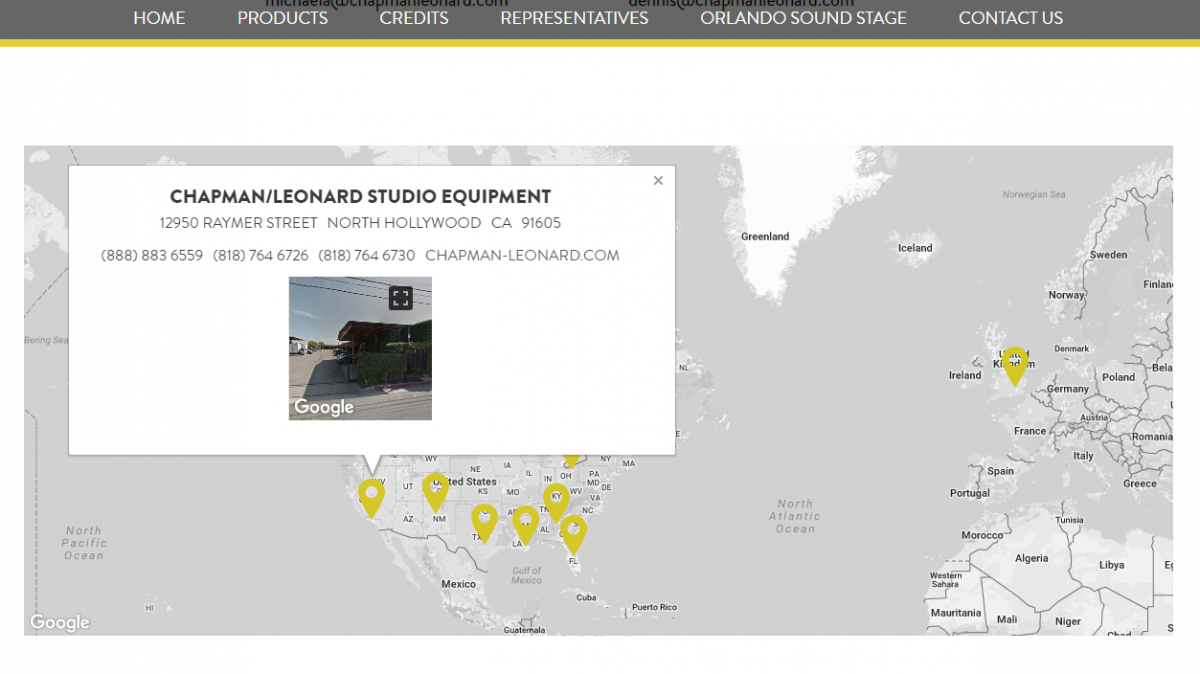The image size is (1200, 674).
Task: Click the Puerto Rico label on the map
Action: 654,607
